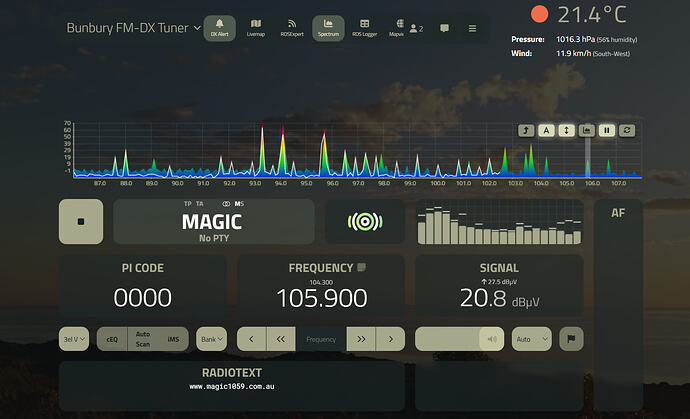690x419 pixels.
Task: Open the Auto bandwidth dropdown menu
Action: click(530, 339)
